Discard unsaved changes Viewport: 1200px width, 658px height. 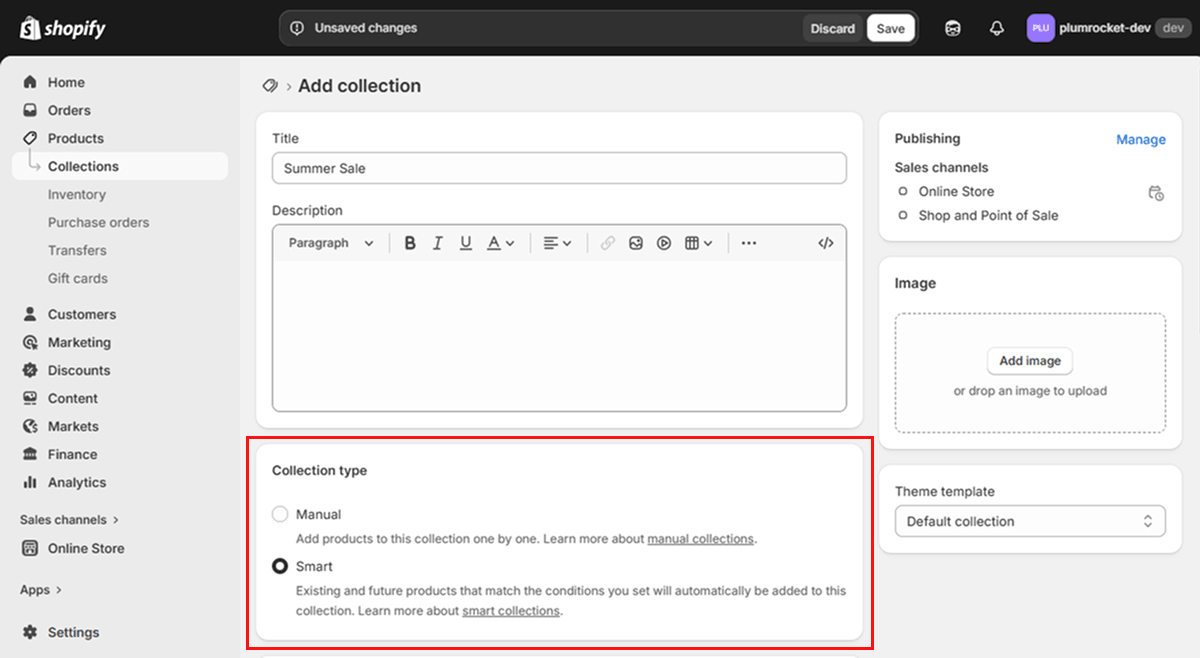click(x=833, y=28)
